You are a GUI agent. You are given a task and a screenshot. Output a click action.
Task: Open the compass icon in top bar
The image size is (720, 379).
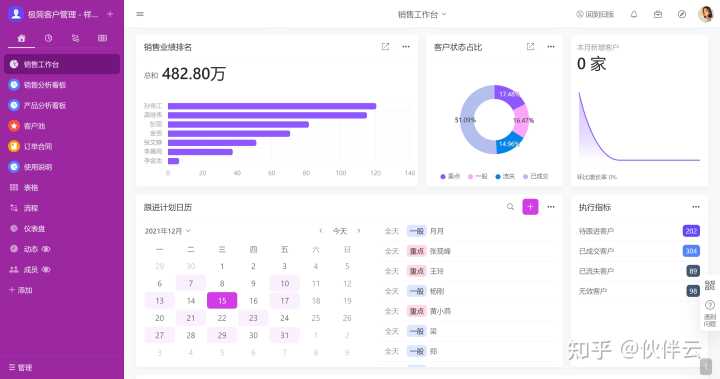tap(682, 14)
